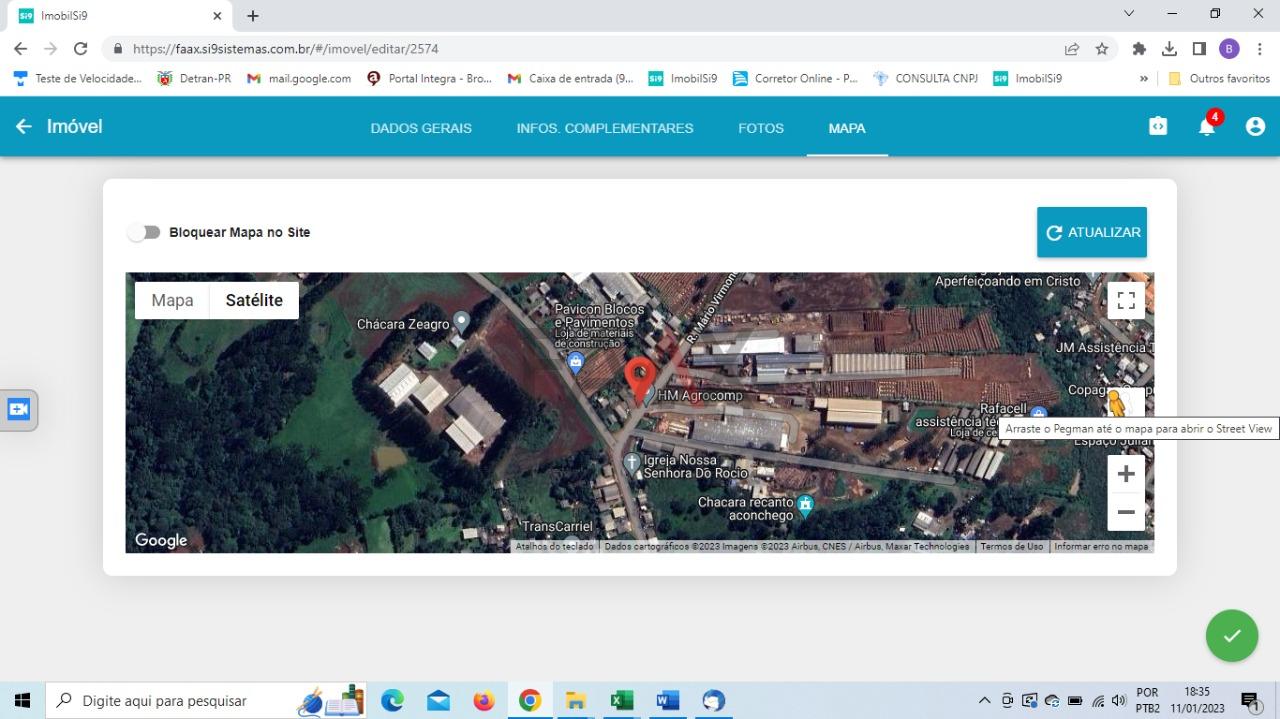The image size is (1280, 719).
Task: Click the Pavicon Blocos shop marker
Action: (x=575, y=363)
